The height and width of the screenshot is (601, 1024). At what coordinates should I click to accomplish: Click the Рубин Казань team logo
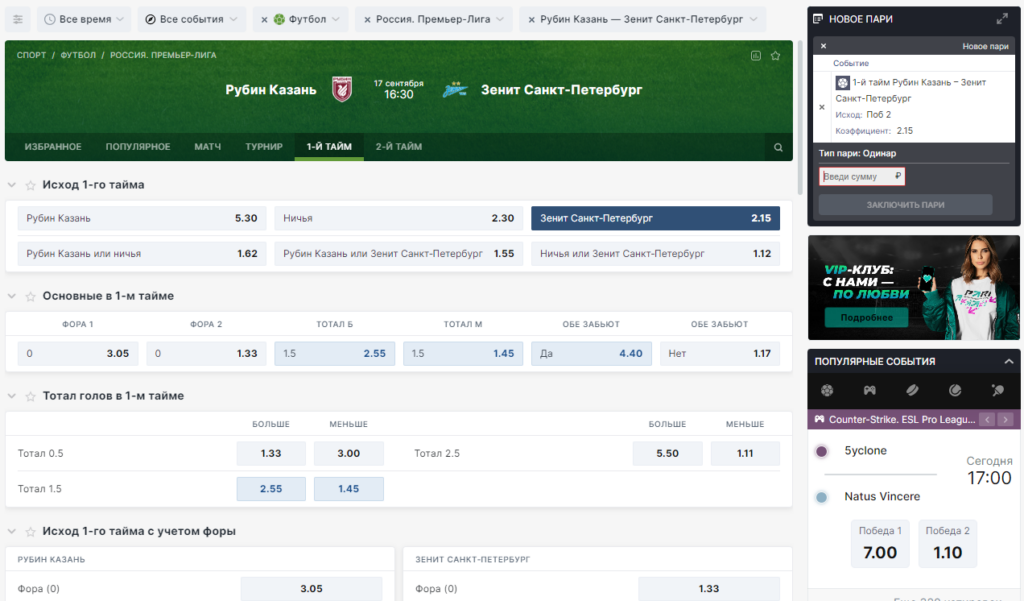point(342,89)
